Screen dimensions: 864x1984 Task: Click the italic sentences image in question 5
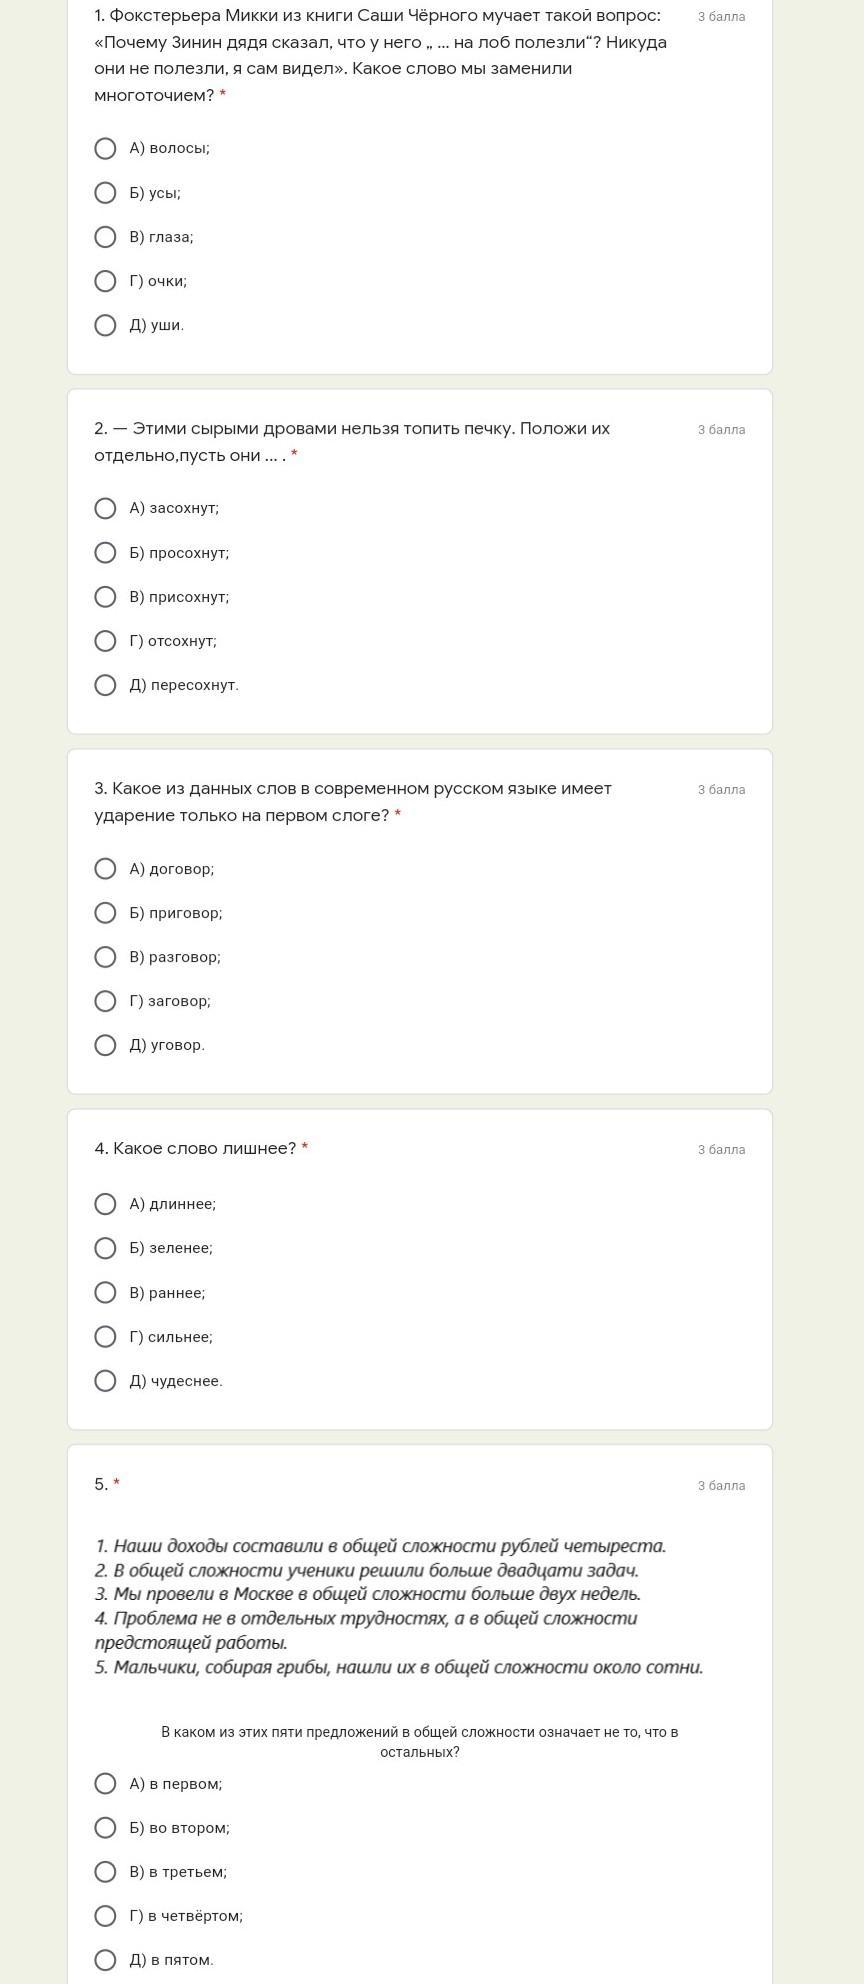(400, 1606)
